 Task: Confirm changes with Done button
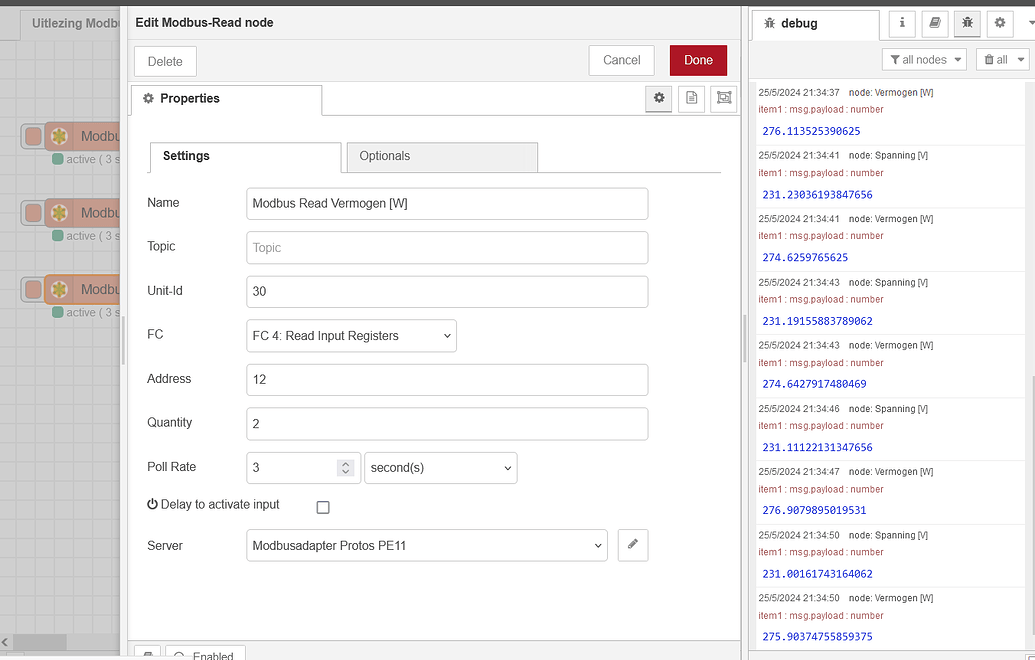coord(698,60)
